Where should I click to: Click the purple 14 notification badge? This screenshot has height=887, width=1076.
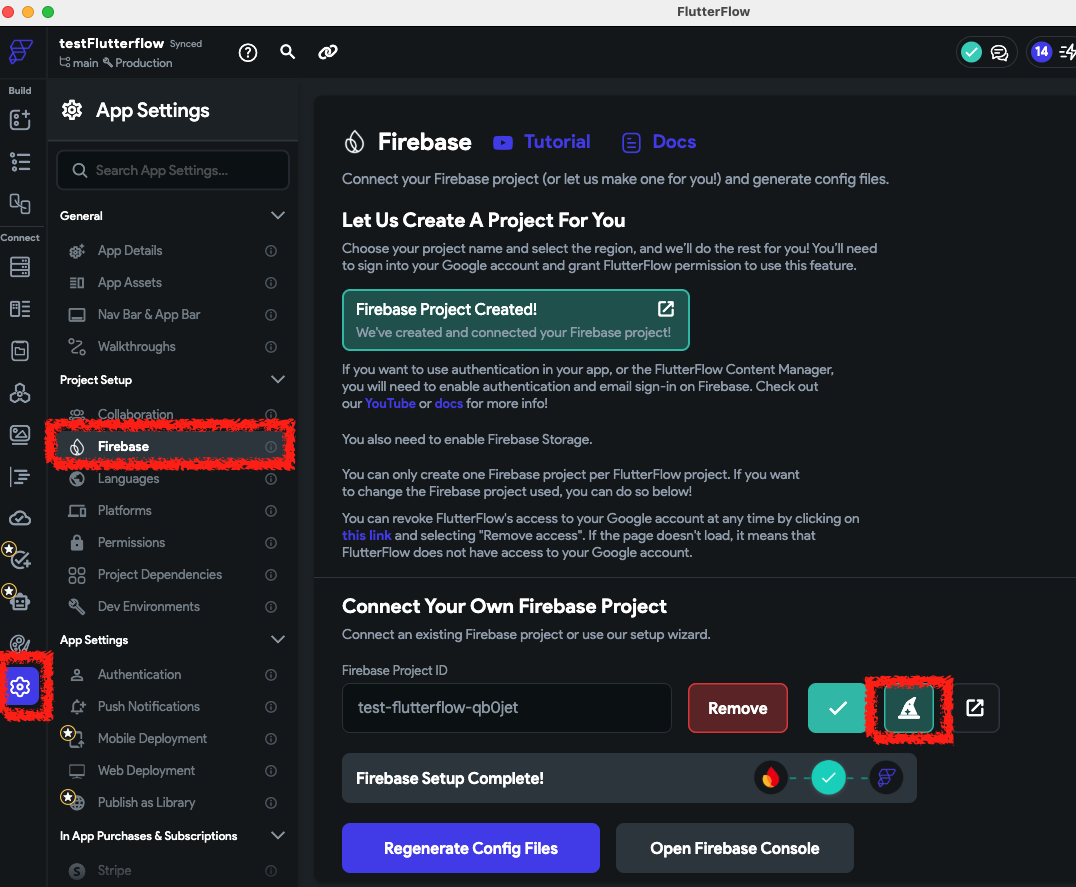[1041, 51]
